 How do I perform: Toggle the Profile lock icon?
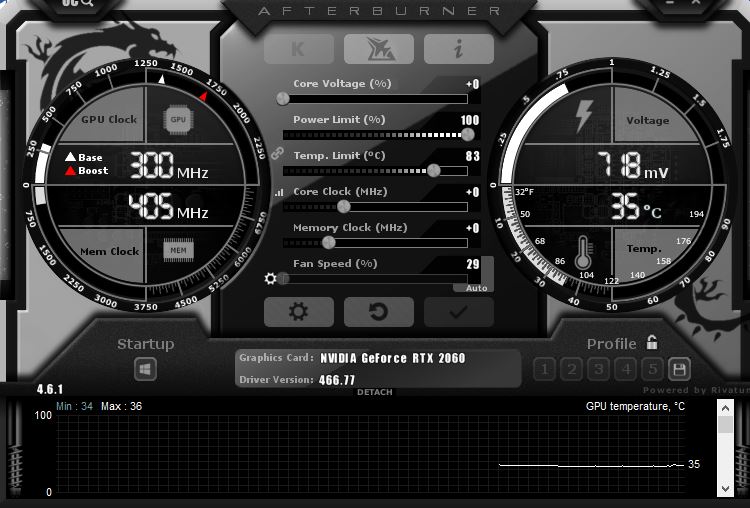coord(652,342)
